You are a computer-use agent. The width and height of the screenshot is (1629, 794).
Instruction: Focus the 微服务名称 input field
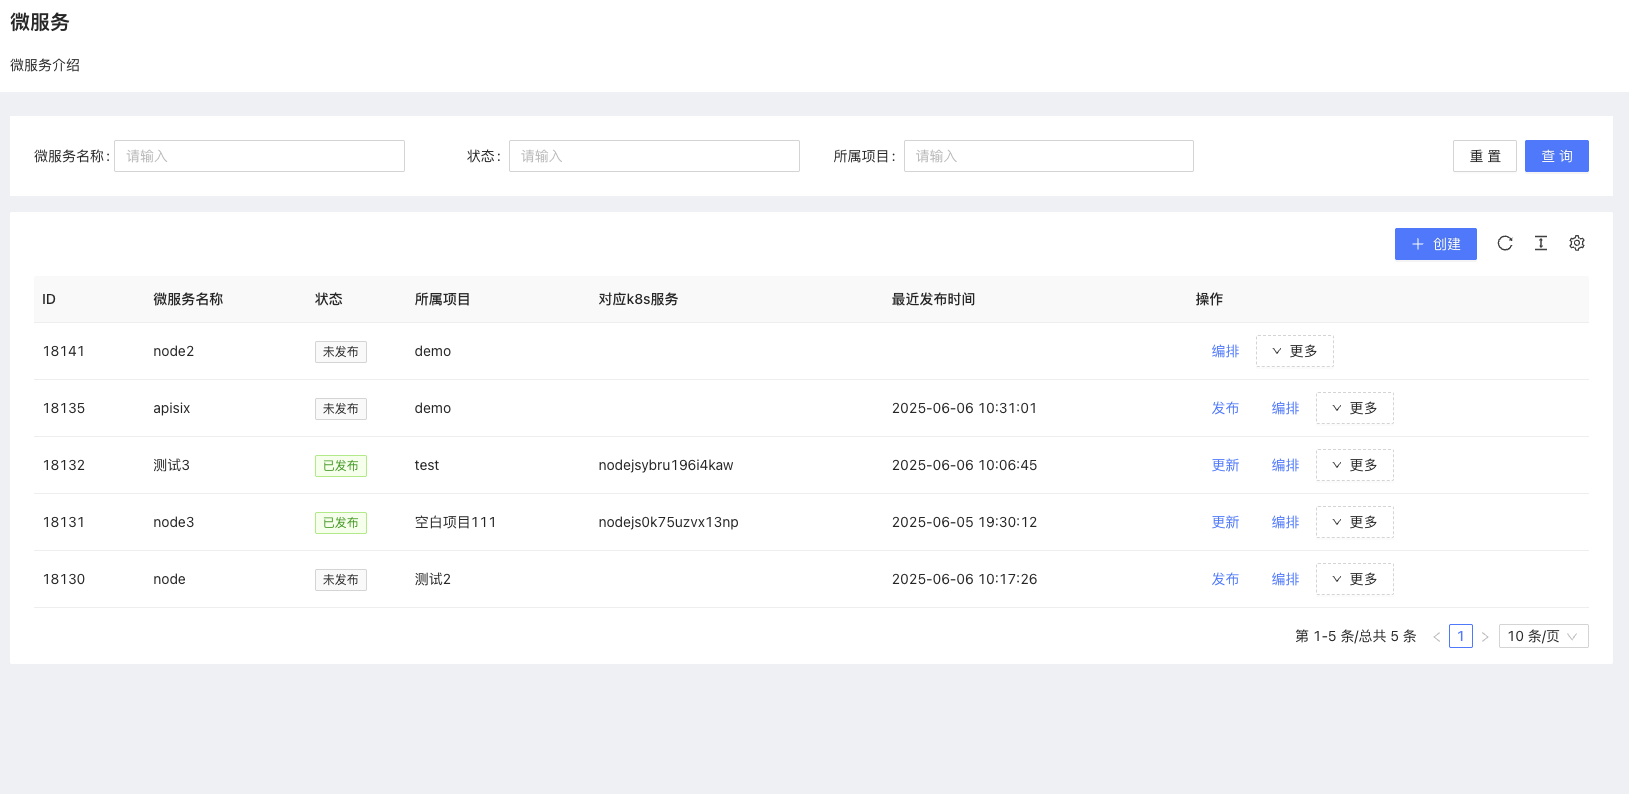click(259, 156)
